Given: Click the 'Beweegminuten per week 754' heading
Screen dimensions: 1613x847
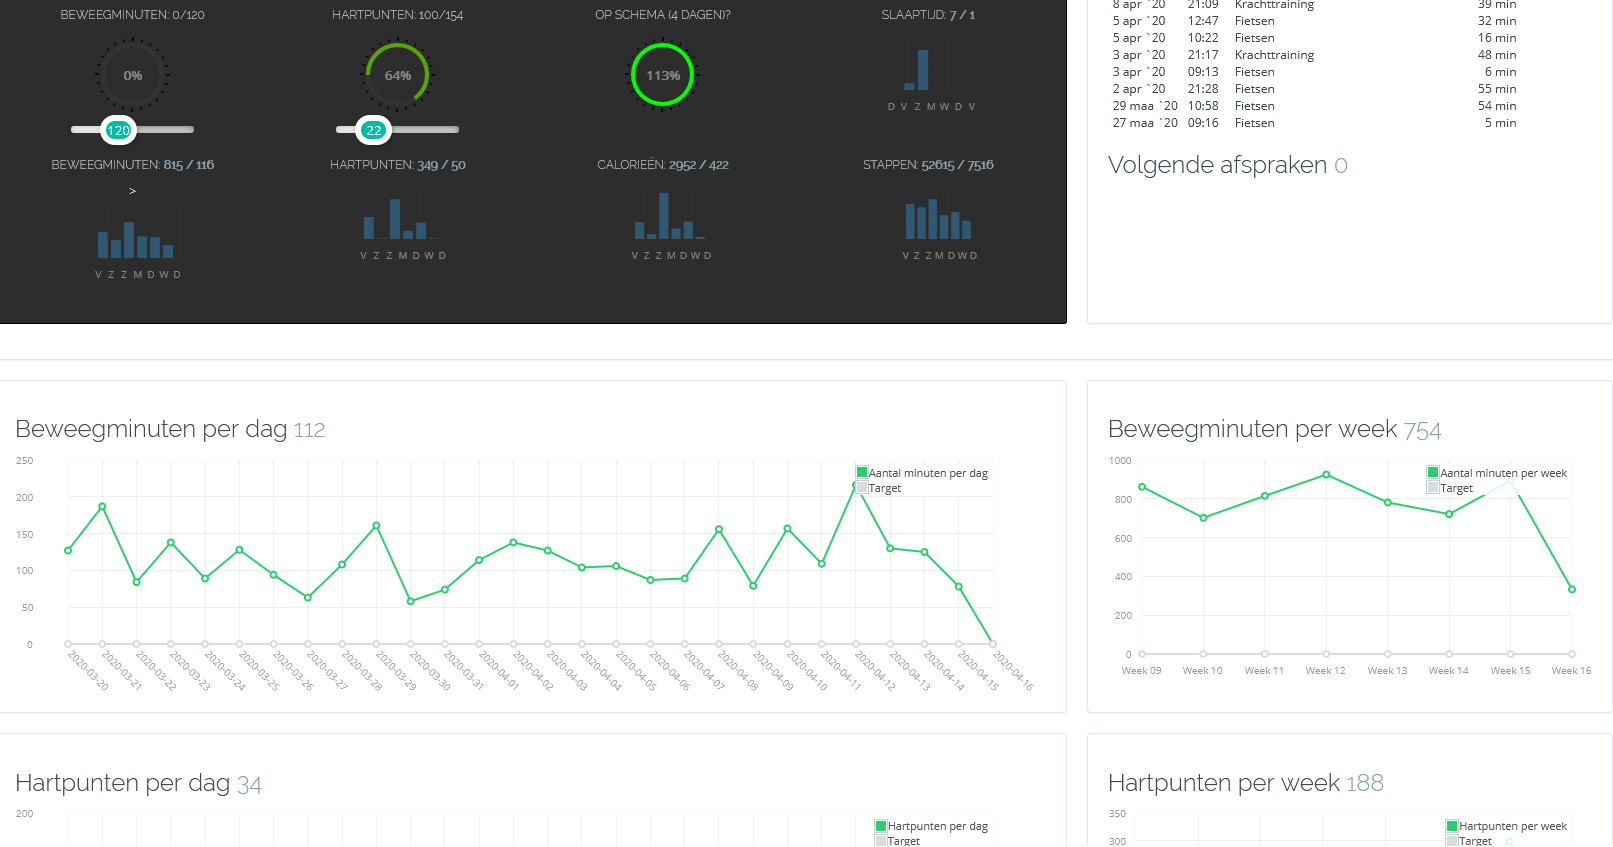Looking at the screenshot, I should [x=1275, y=429].
